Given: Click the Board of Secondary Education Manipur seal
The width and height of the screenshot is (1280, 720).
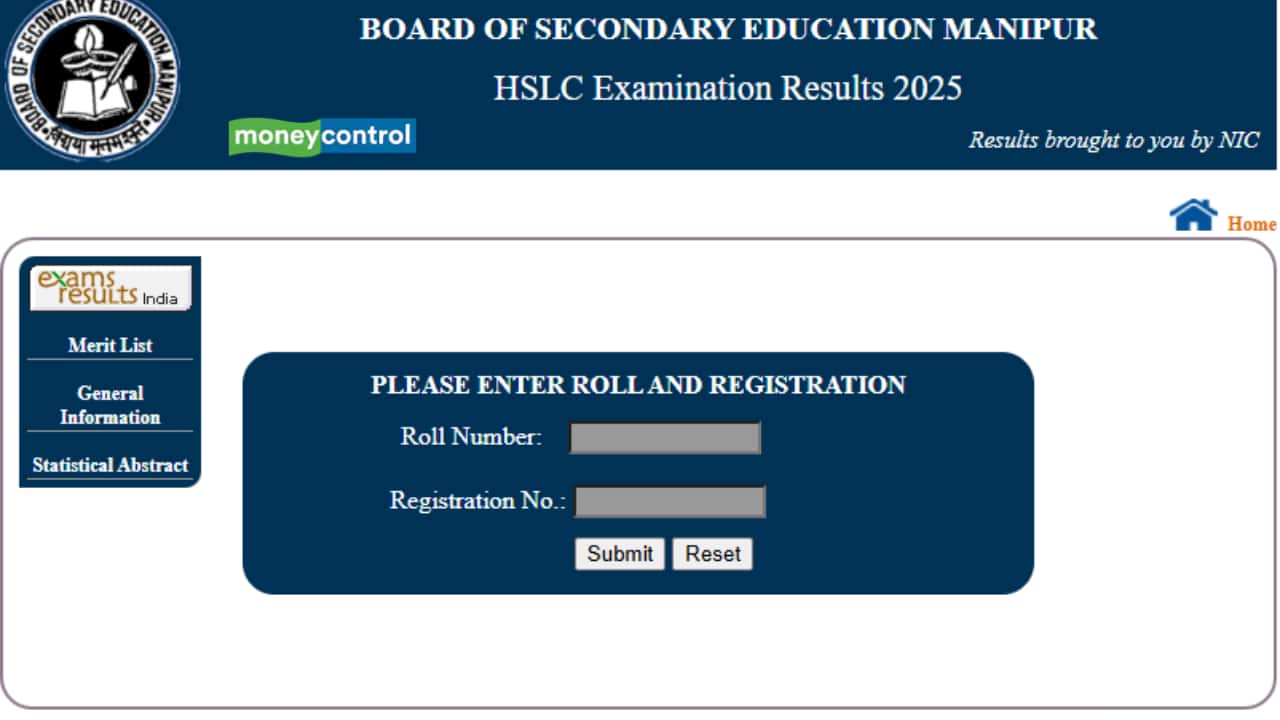Looking at the screenshot, I should 92,80.
